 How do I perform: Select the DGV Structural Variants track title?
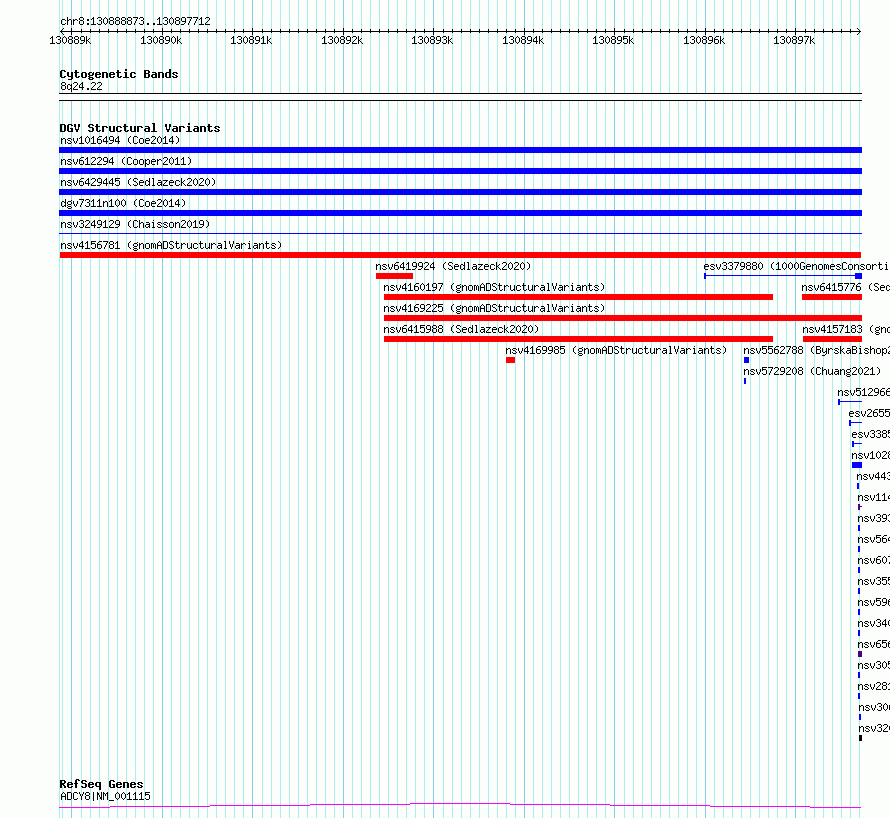(x=140, y=128)
